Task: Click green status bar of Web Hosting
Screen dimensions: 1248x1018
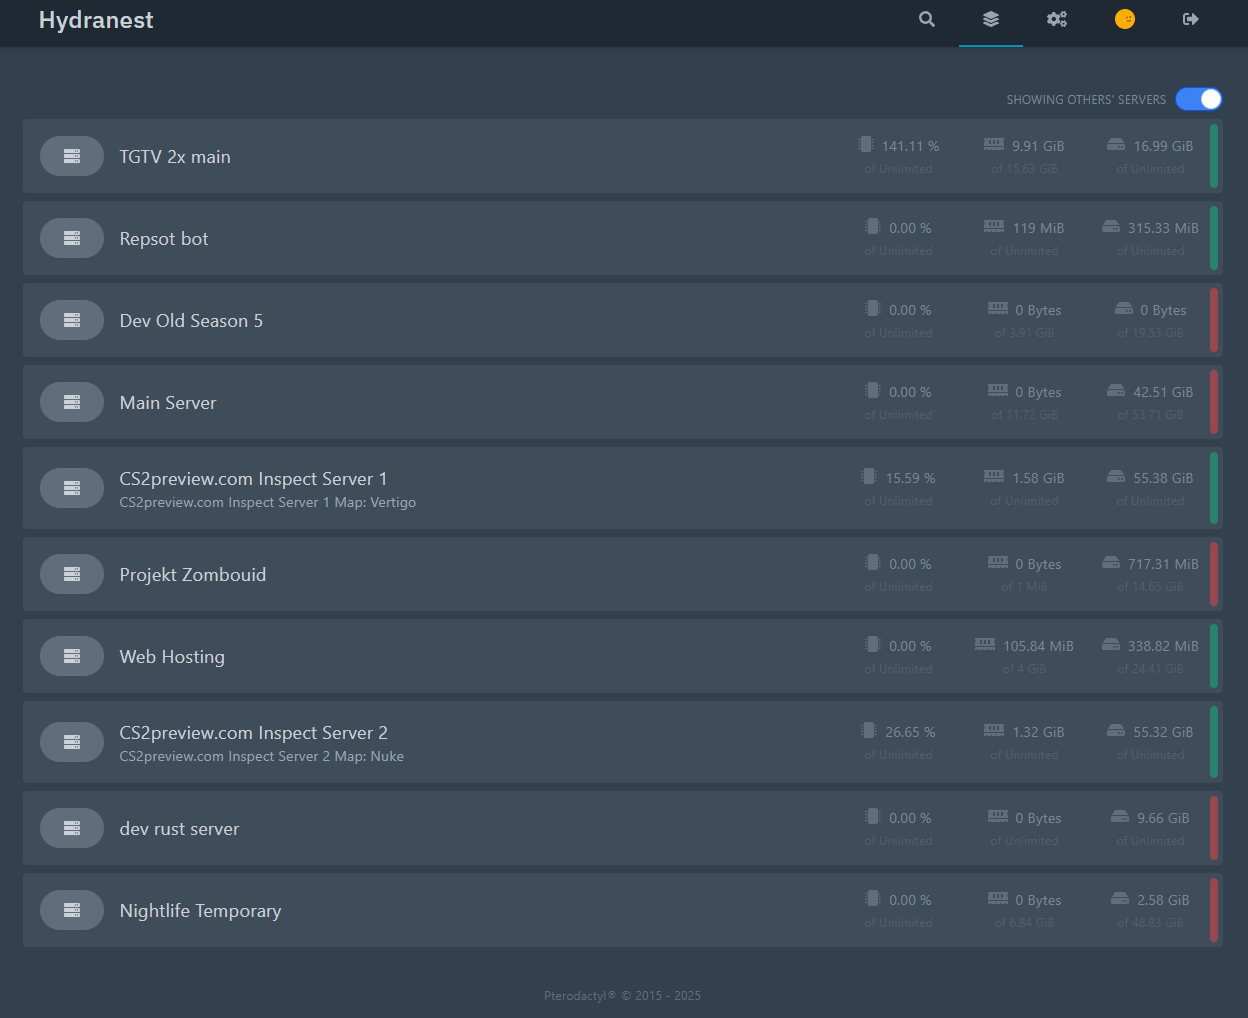Action: pos(1214,656)
